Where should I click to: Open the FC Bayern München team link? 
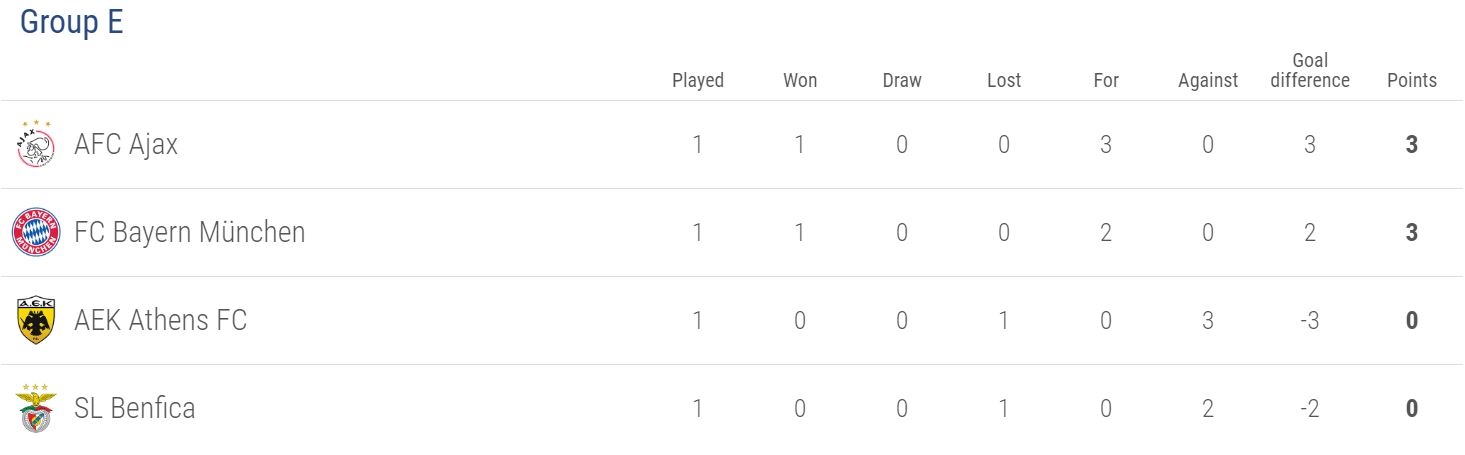pos(190,233)
